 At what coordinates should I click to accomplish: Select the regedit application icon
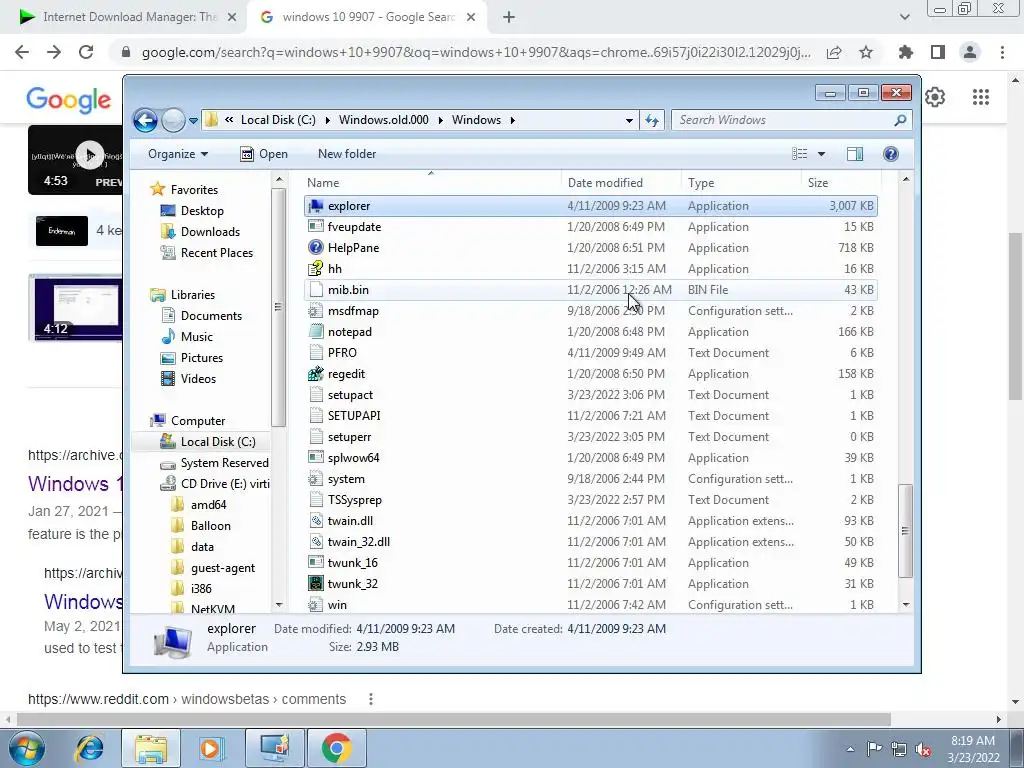[x=316, y=374]
